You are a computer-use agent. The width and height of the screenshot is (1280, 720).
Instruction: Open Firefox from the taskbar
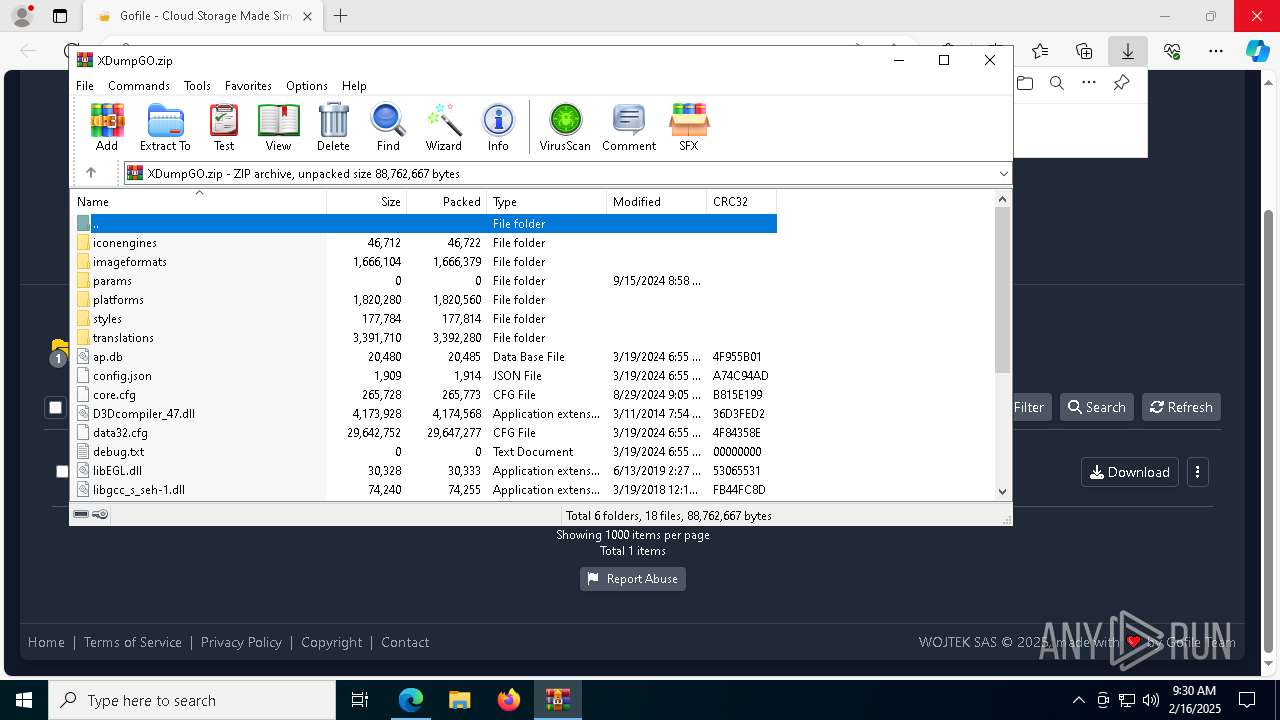click(509, 700)
